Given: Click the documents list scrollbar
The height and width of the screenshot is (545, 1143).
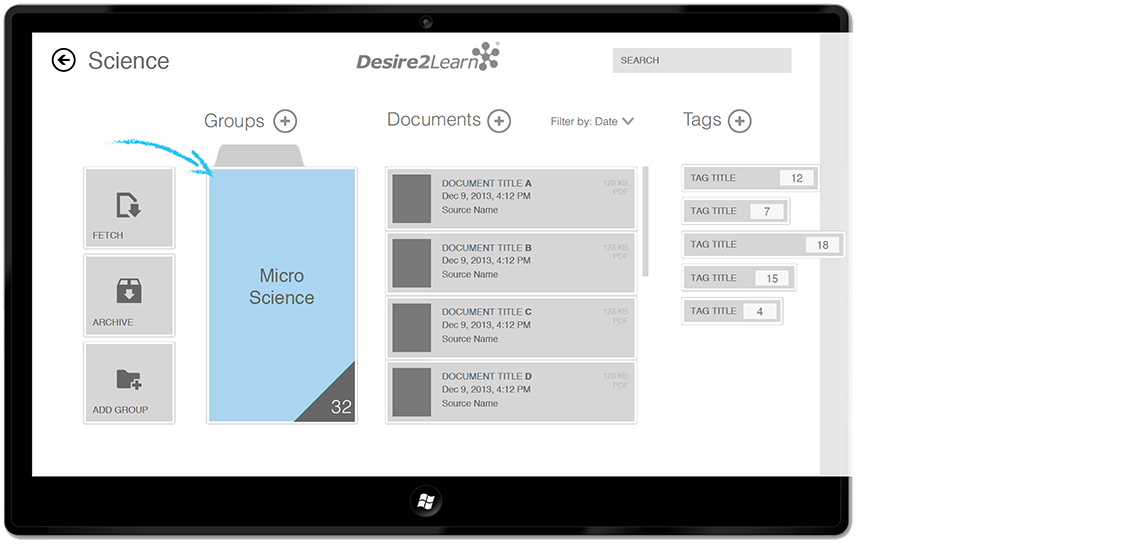Looking at the screenshot, I should [645, 221].
